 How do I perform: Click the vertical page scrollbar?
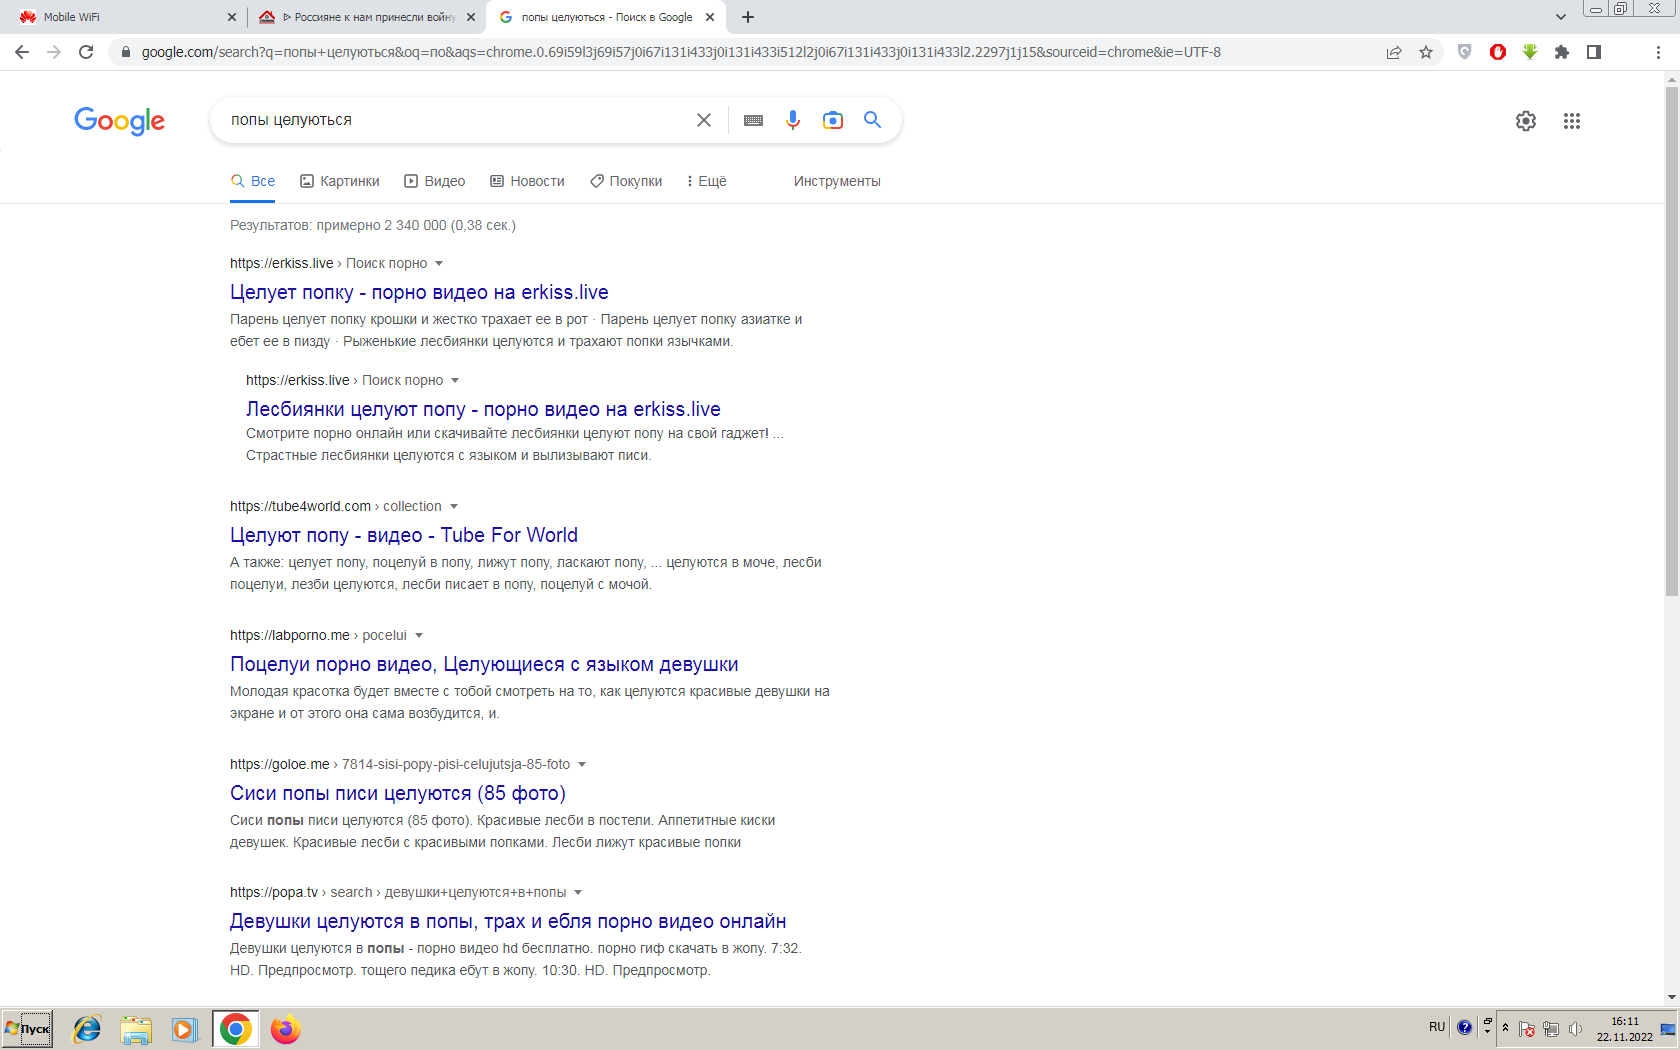coord(1672,340)
